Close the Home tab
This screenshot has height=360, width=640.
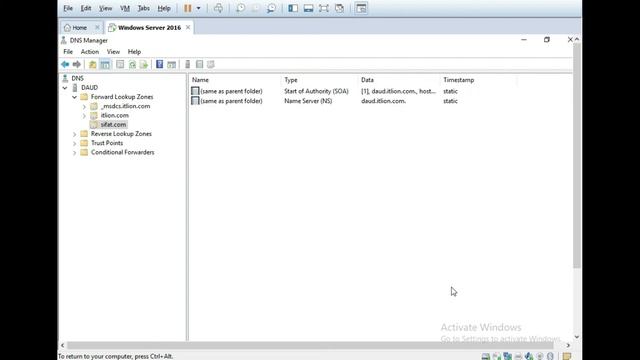97,27
